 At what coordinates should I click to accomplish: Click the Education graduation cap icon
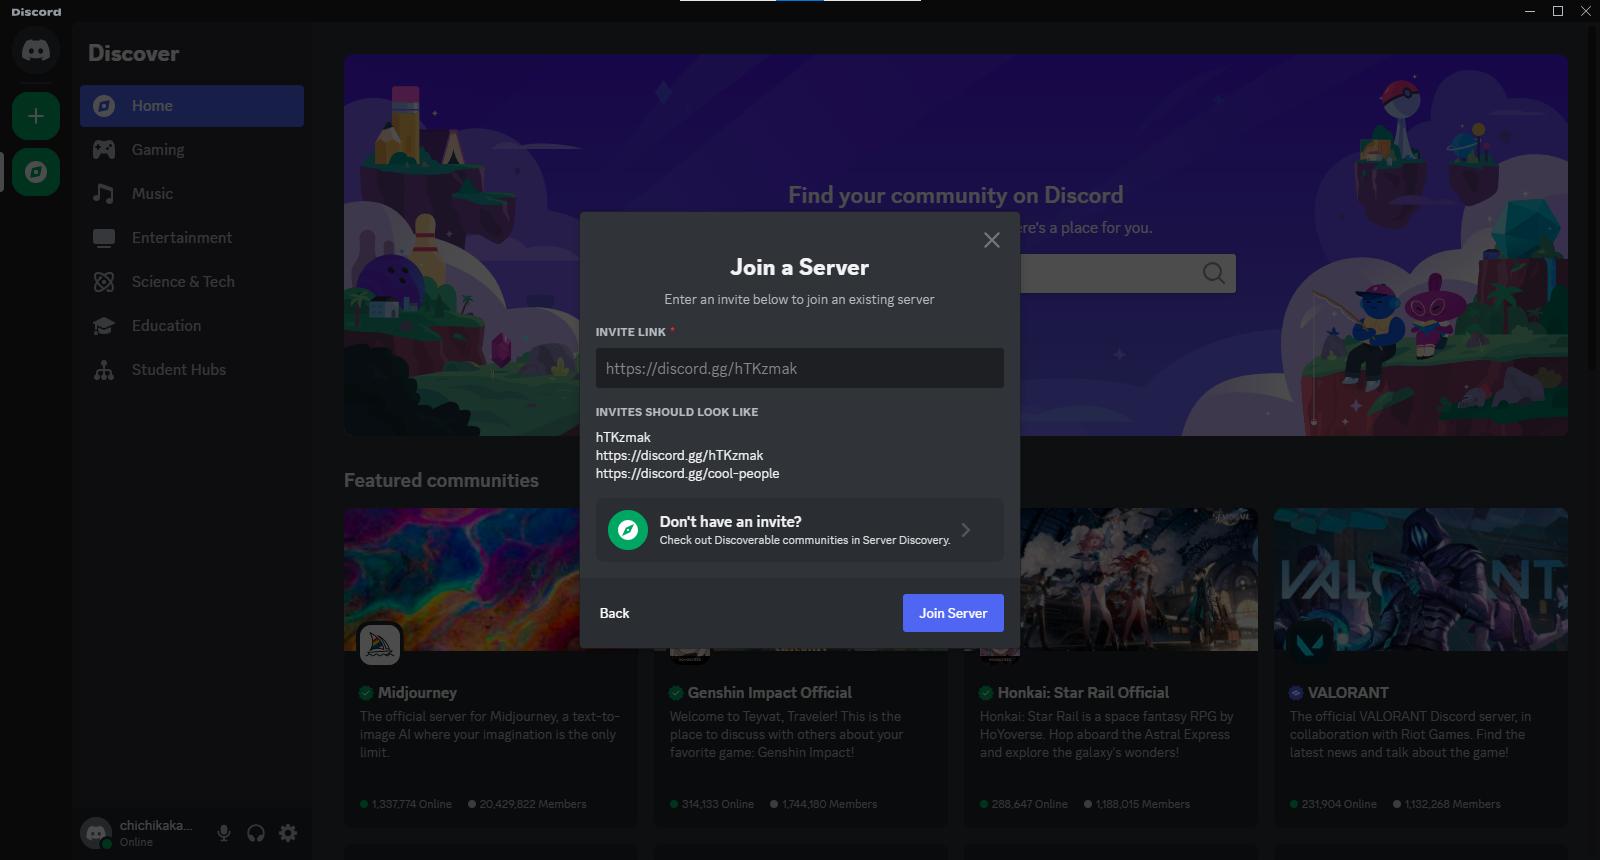point(104,326)
